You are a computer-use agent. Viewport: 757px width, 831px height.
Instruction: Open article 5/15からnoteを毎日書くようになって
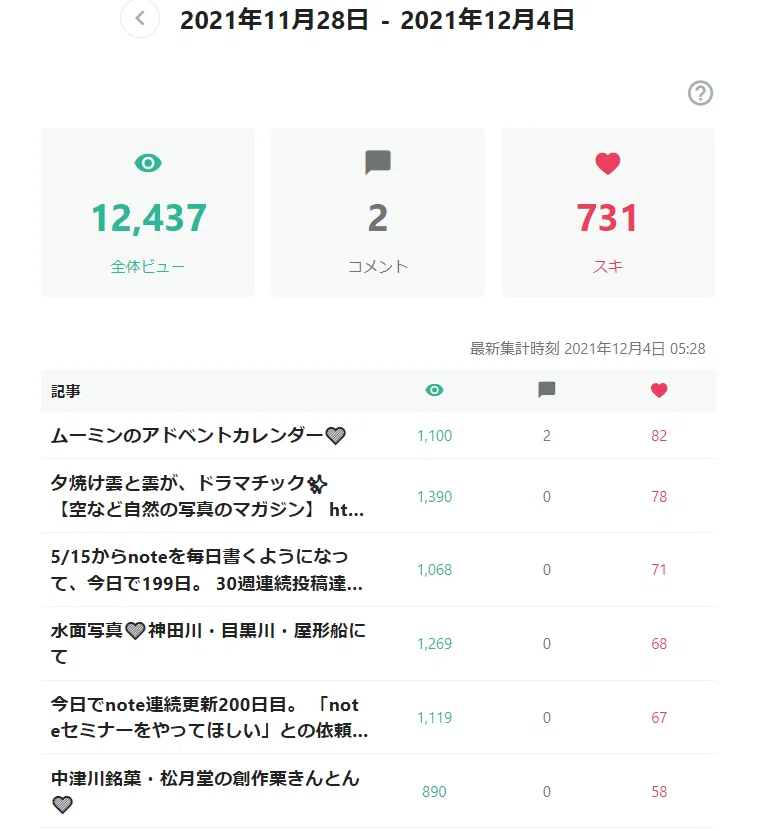click(207, 570)
